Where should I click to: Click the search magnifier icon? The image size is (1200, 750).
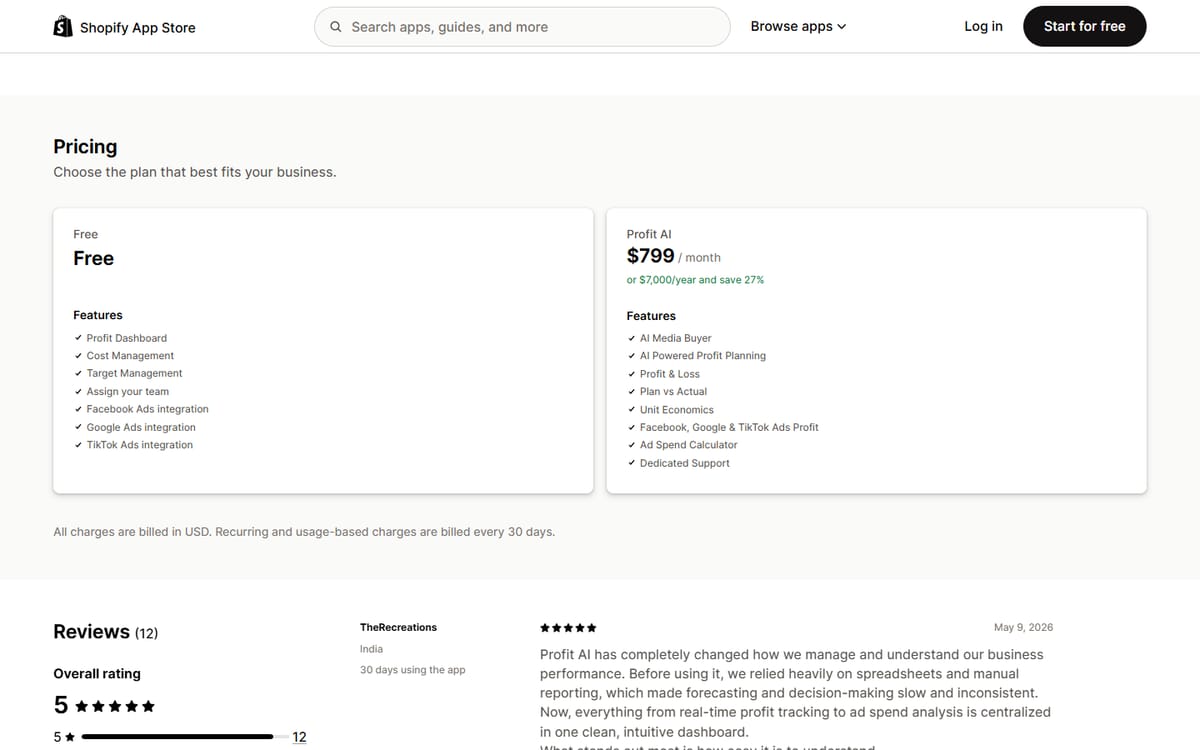tap(336, 27)
